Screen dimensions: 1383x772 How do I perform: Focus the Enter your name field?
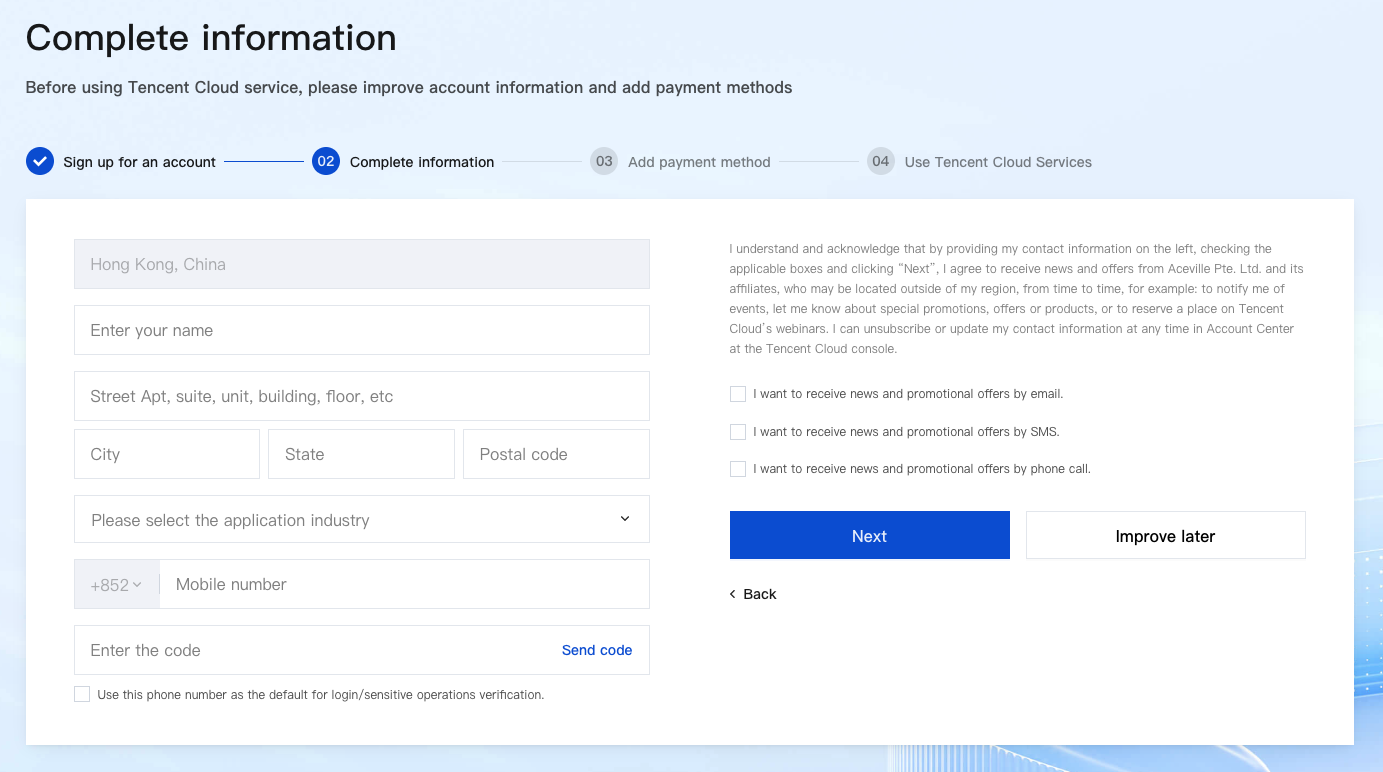(x=361, y=330)
